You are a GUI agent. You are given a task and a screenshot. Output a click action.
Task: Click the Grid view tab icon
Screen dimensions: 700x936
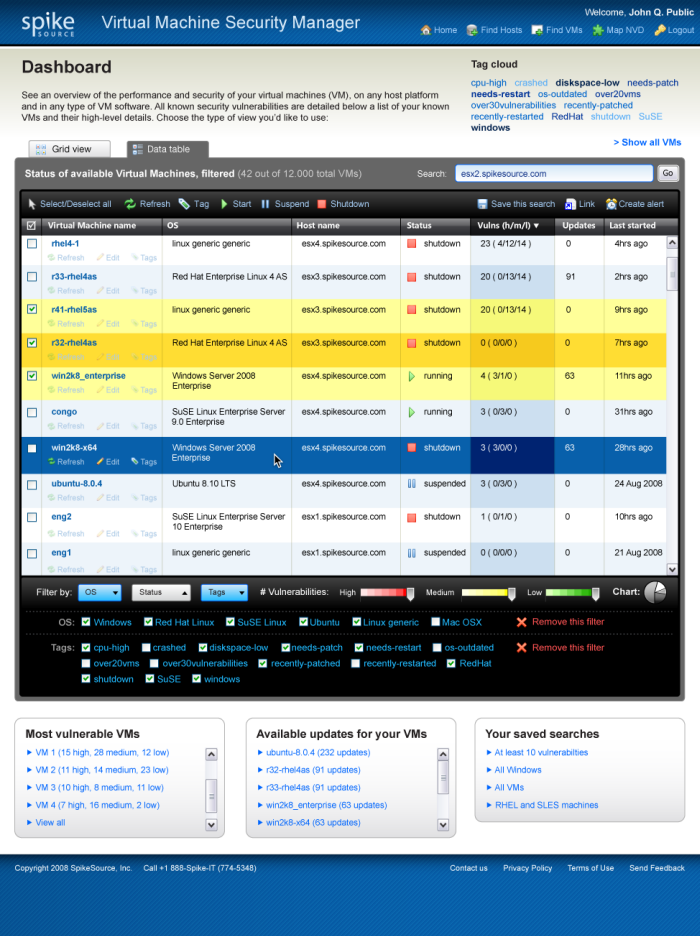(41, 149)
